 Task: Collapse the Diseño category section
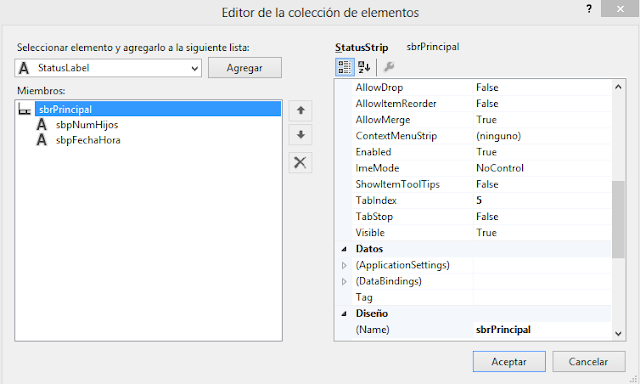[x=344, y=314]
